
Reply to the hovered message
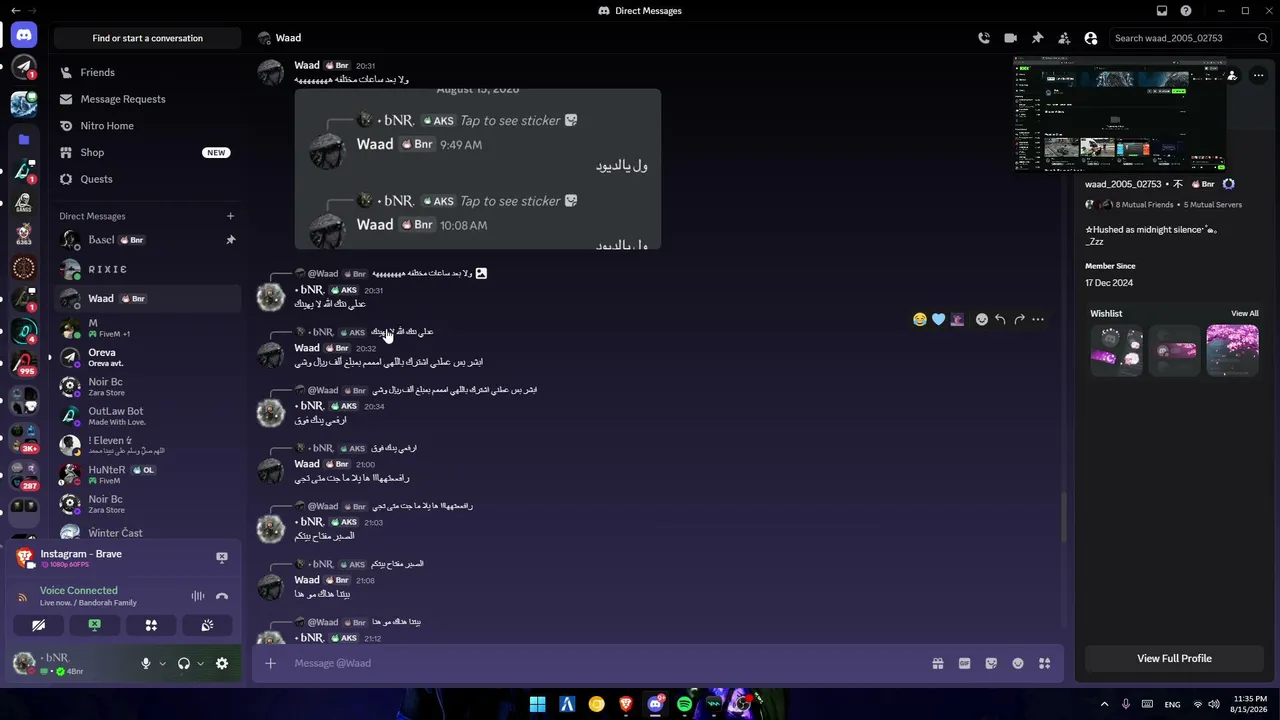1000,319
